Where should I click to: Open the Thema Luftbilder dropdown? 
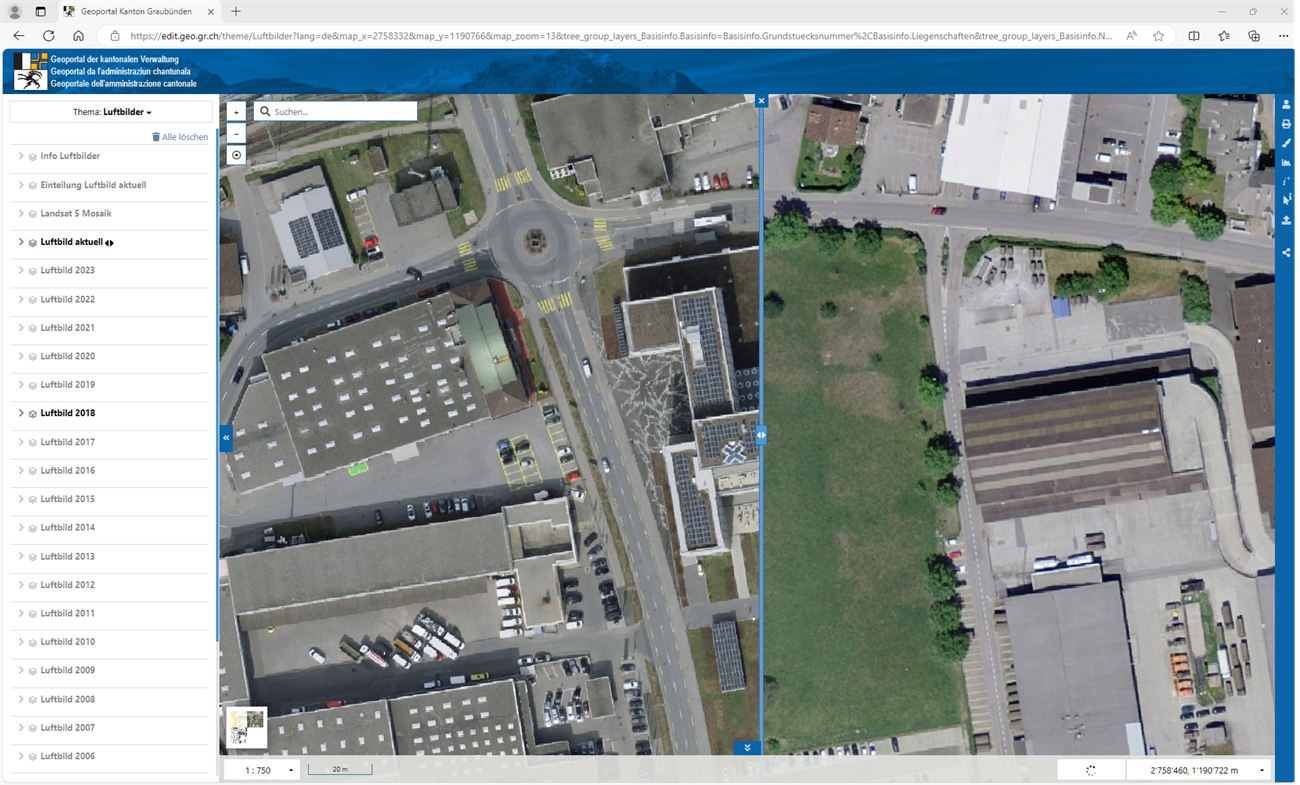coord(111,112)
